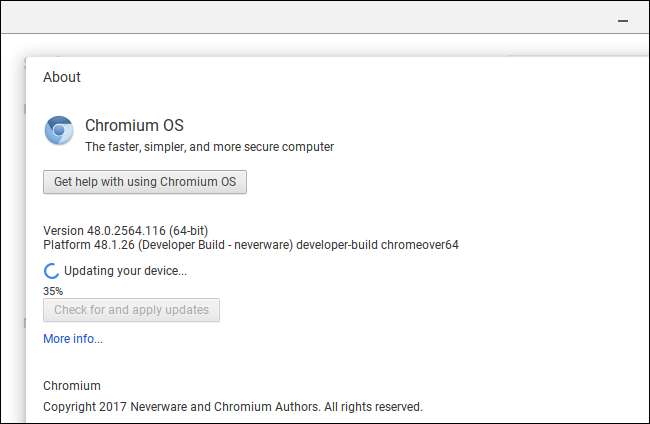The image size is (650, 424).
Task: Click the "Updating your device..." status text
Action: (125, 271)
